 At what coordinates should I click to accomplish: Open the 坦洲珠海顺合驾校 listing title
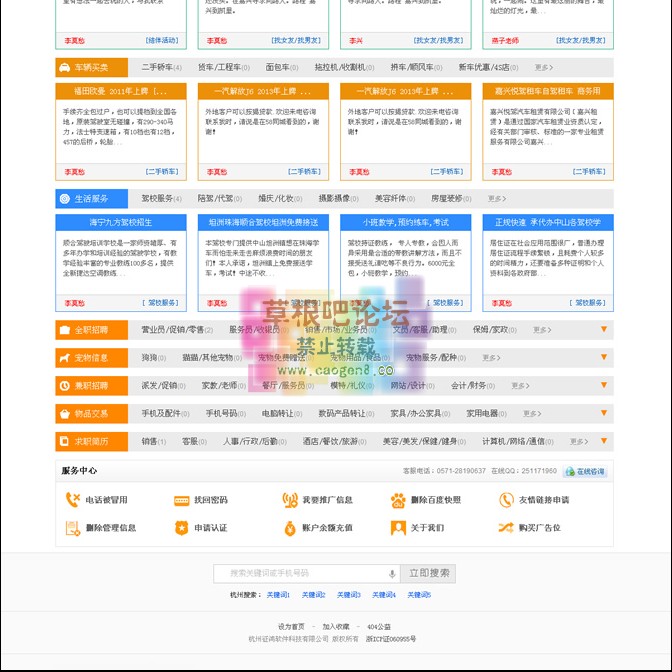263,222
